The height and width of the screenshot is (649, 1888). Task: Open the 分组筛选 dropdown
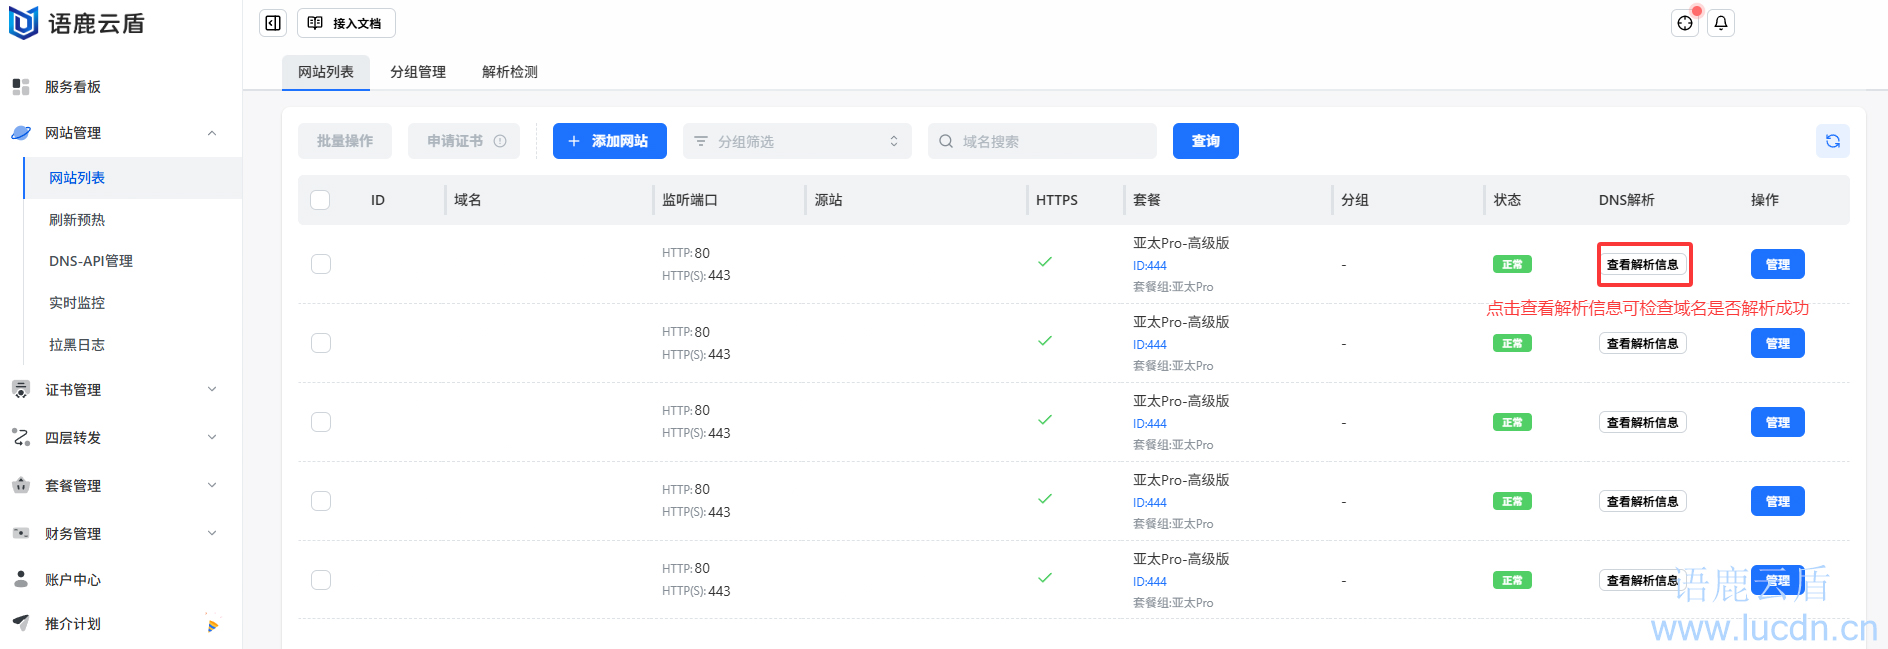pos(797,141)
